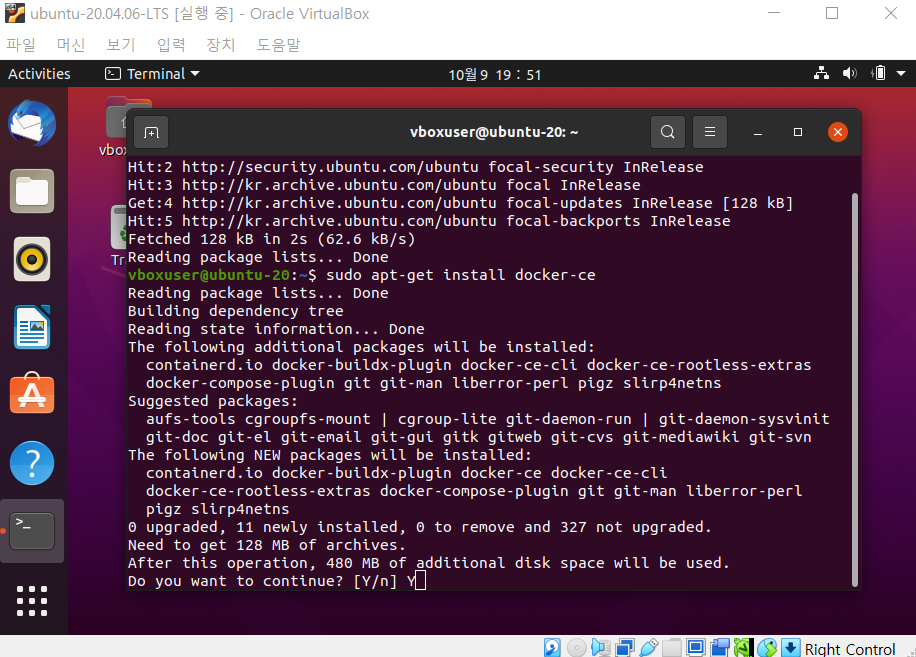The width and height of the screenshot is (916, 657).
Task: Click the VirtualBox display status icon
Action: click(696, 647)
